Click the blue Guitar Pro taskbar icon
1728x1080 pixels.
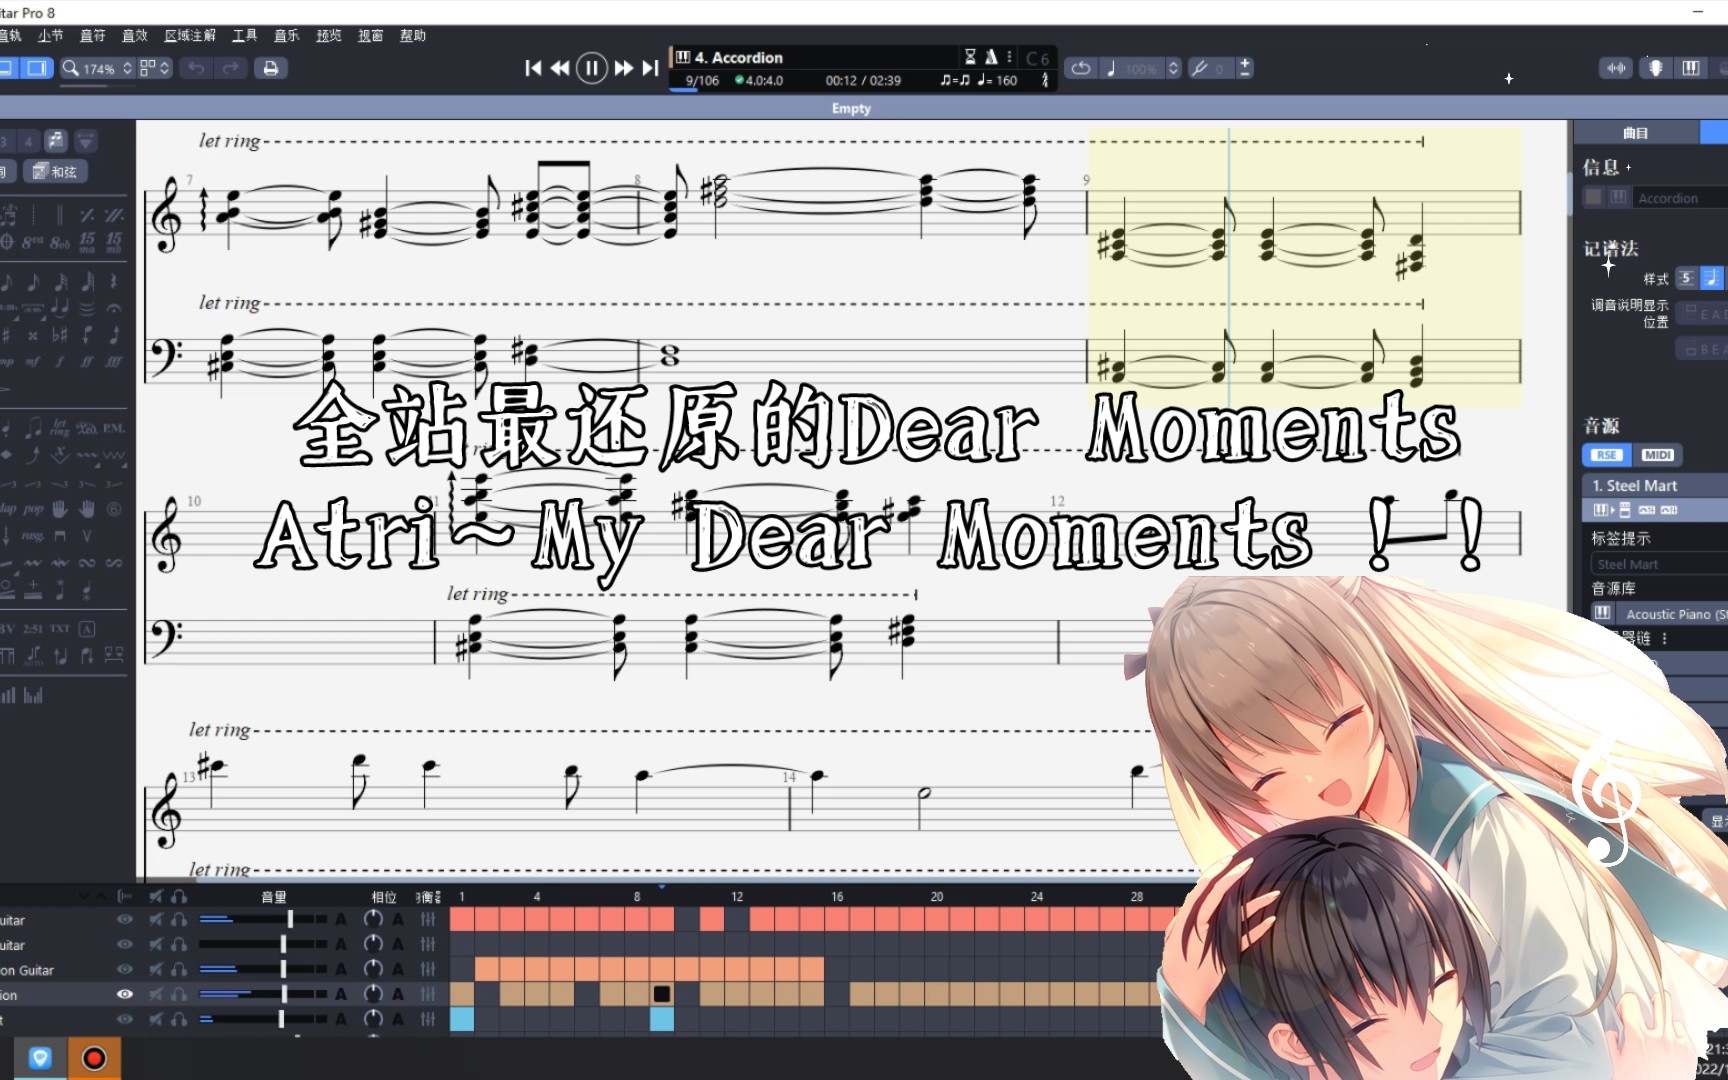[x=40, y=1058]
